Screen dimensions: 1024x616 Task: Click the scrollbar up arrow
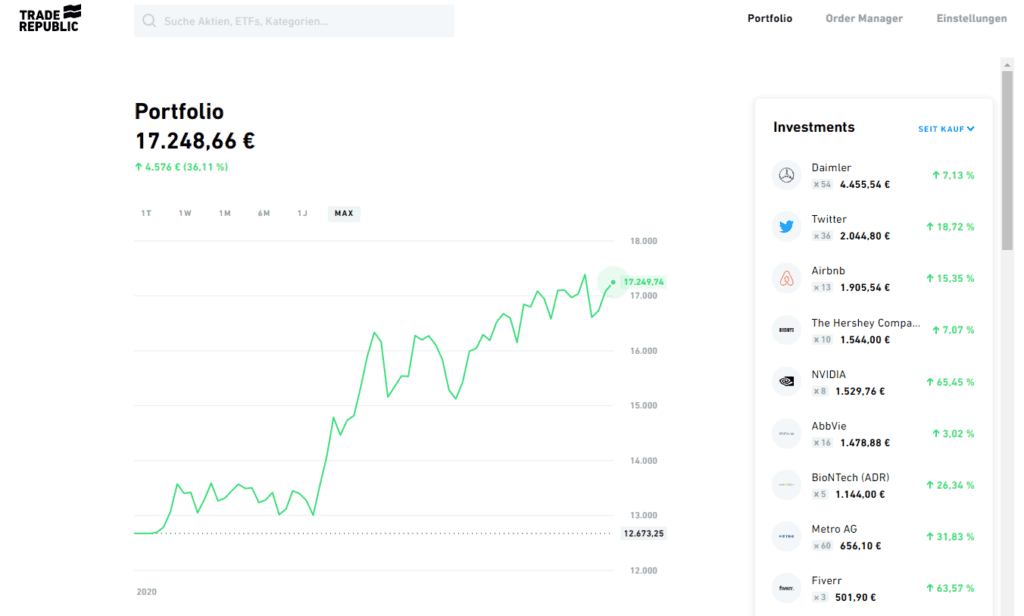point(1007,65)
